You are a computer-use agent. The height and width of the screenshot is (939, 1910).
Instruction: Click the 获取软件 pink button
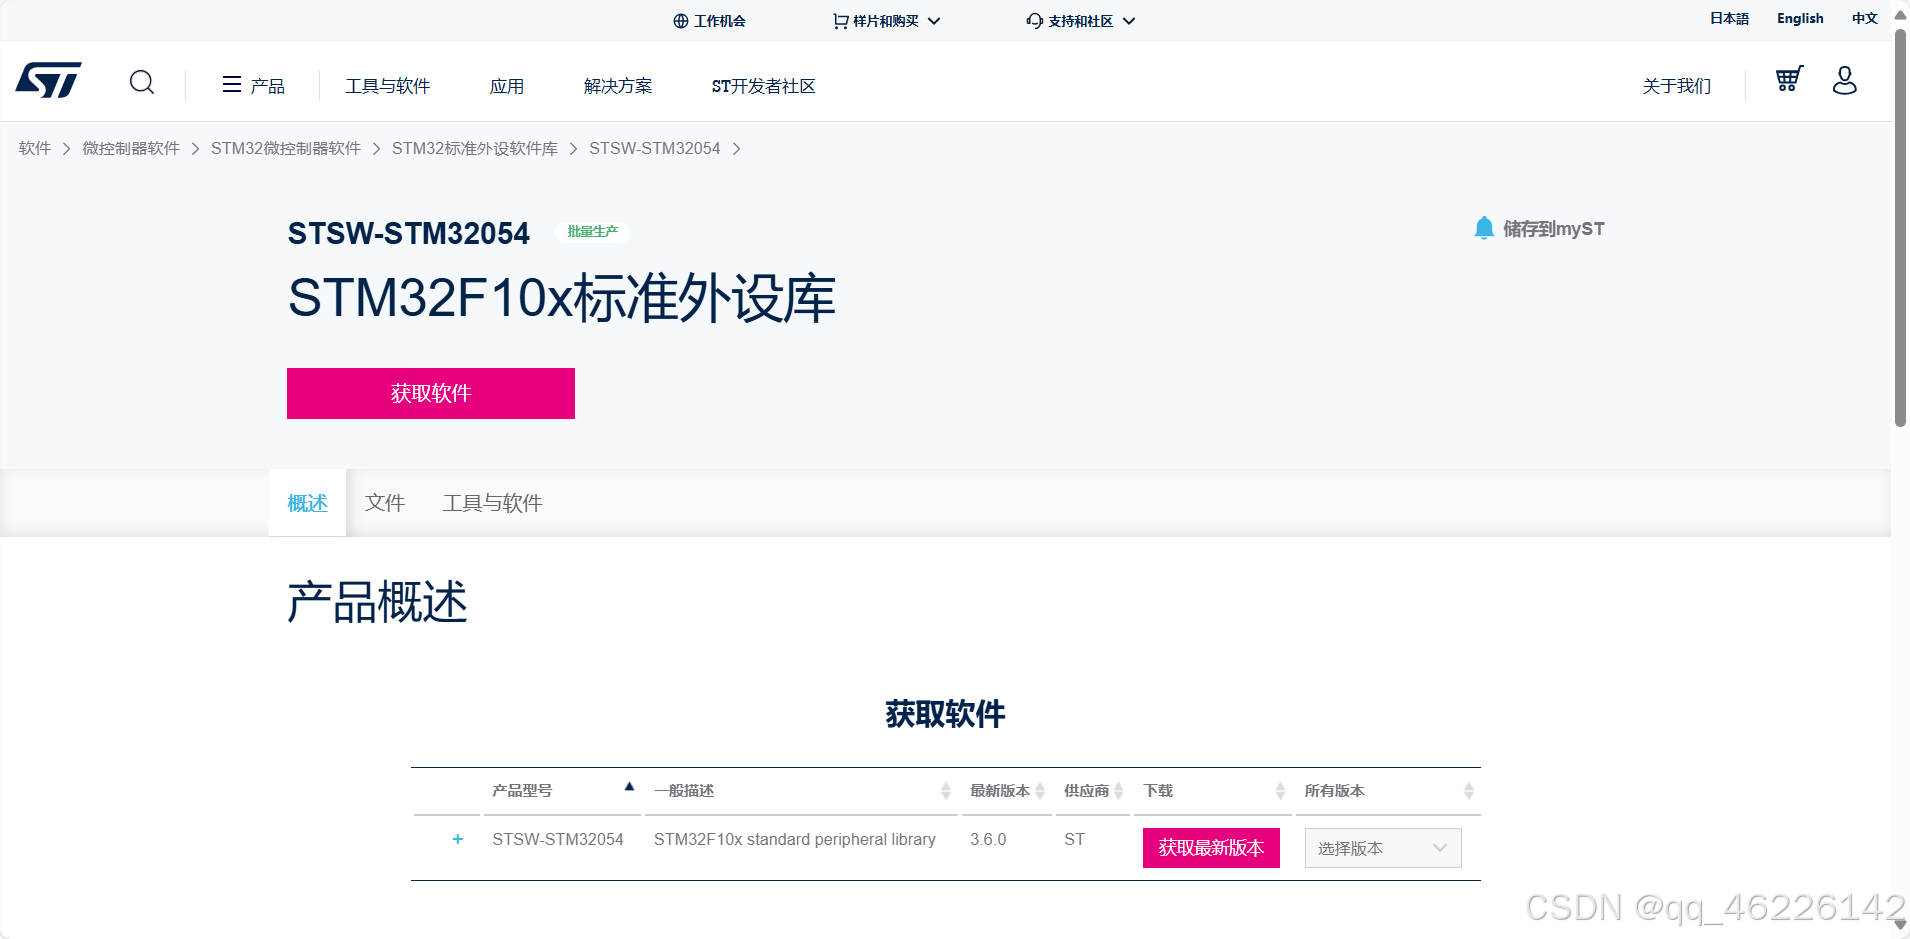coord(431,393)
